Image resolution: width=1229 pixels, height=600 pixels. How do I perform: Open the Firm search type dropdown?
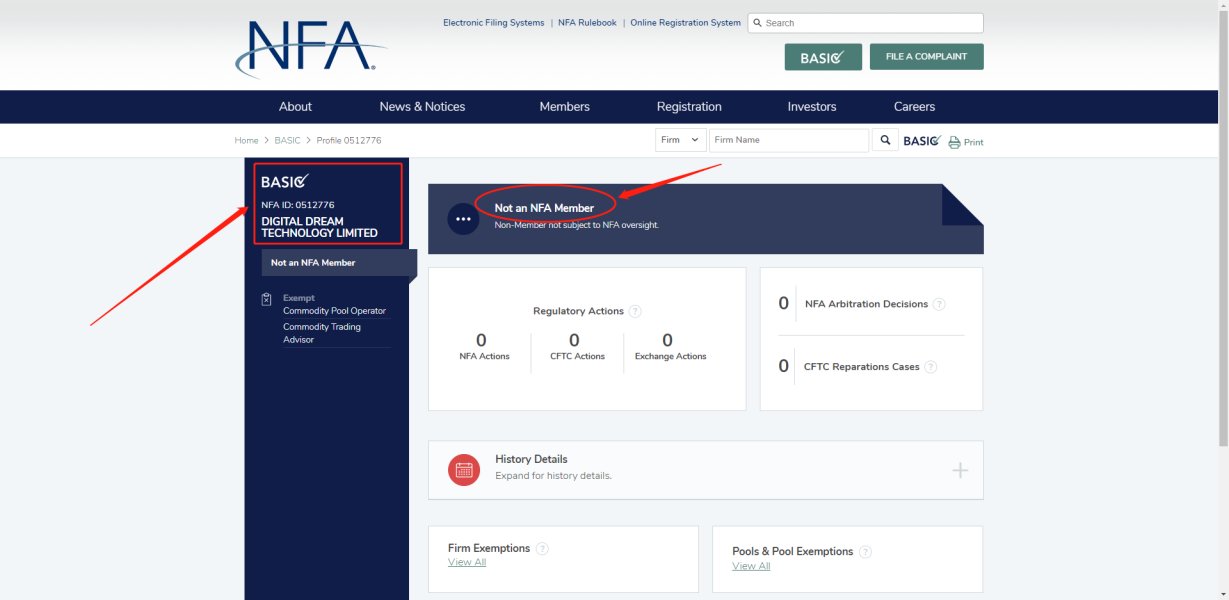681,140
